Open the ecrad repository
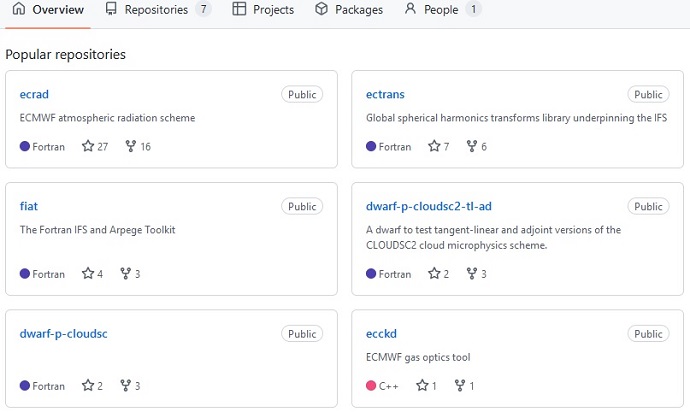 pos(34,94)
